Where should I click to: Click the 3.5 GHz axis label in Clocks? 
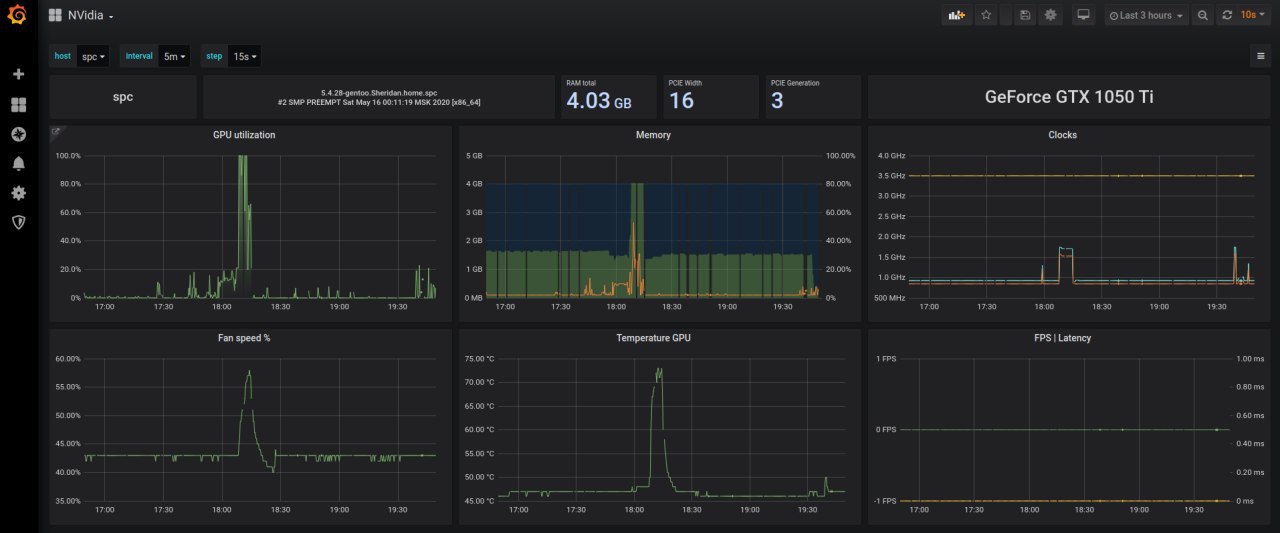click(x=891, y=176)
